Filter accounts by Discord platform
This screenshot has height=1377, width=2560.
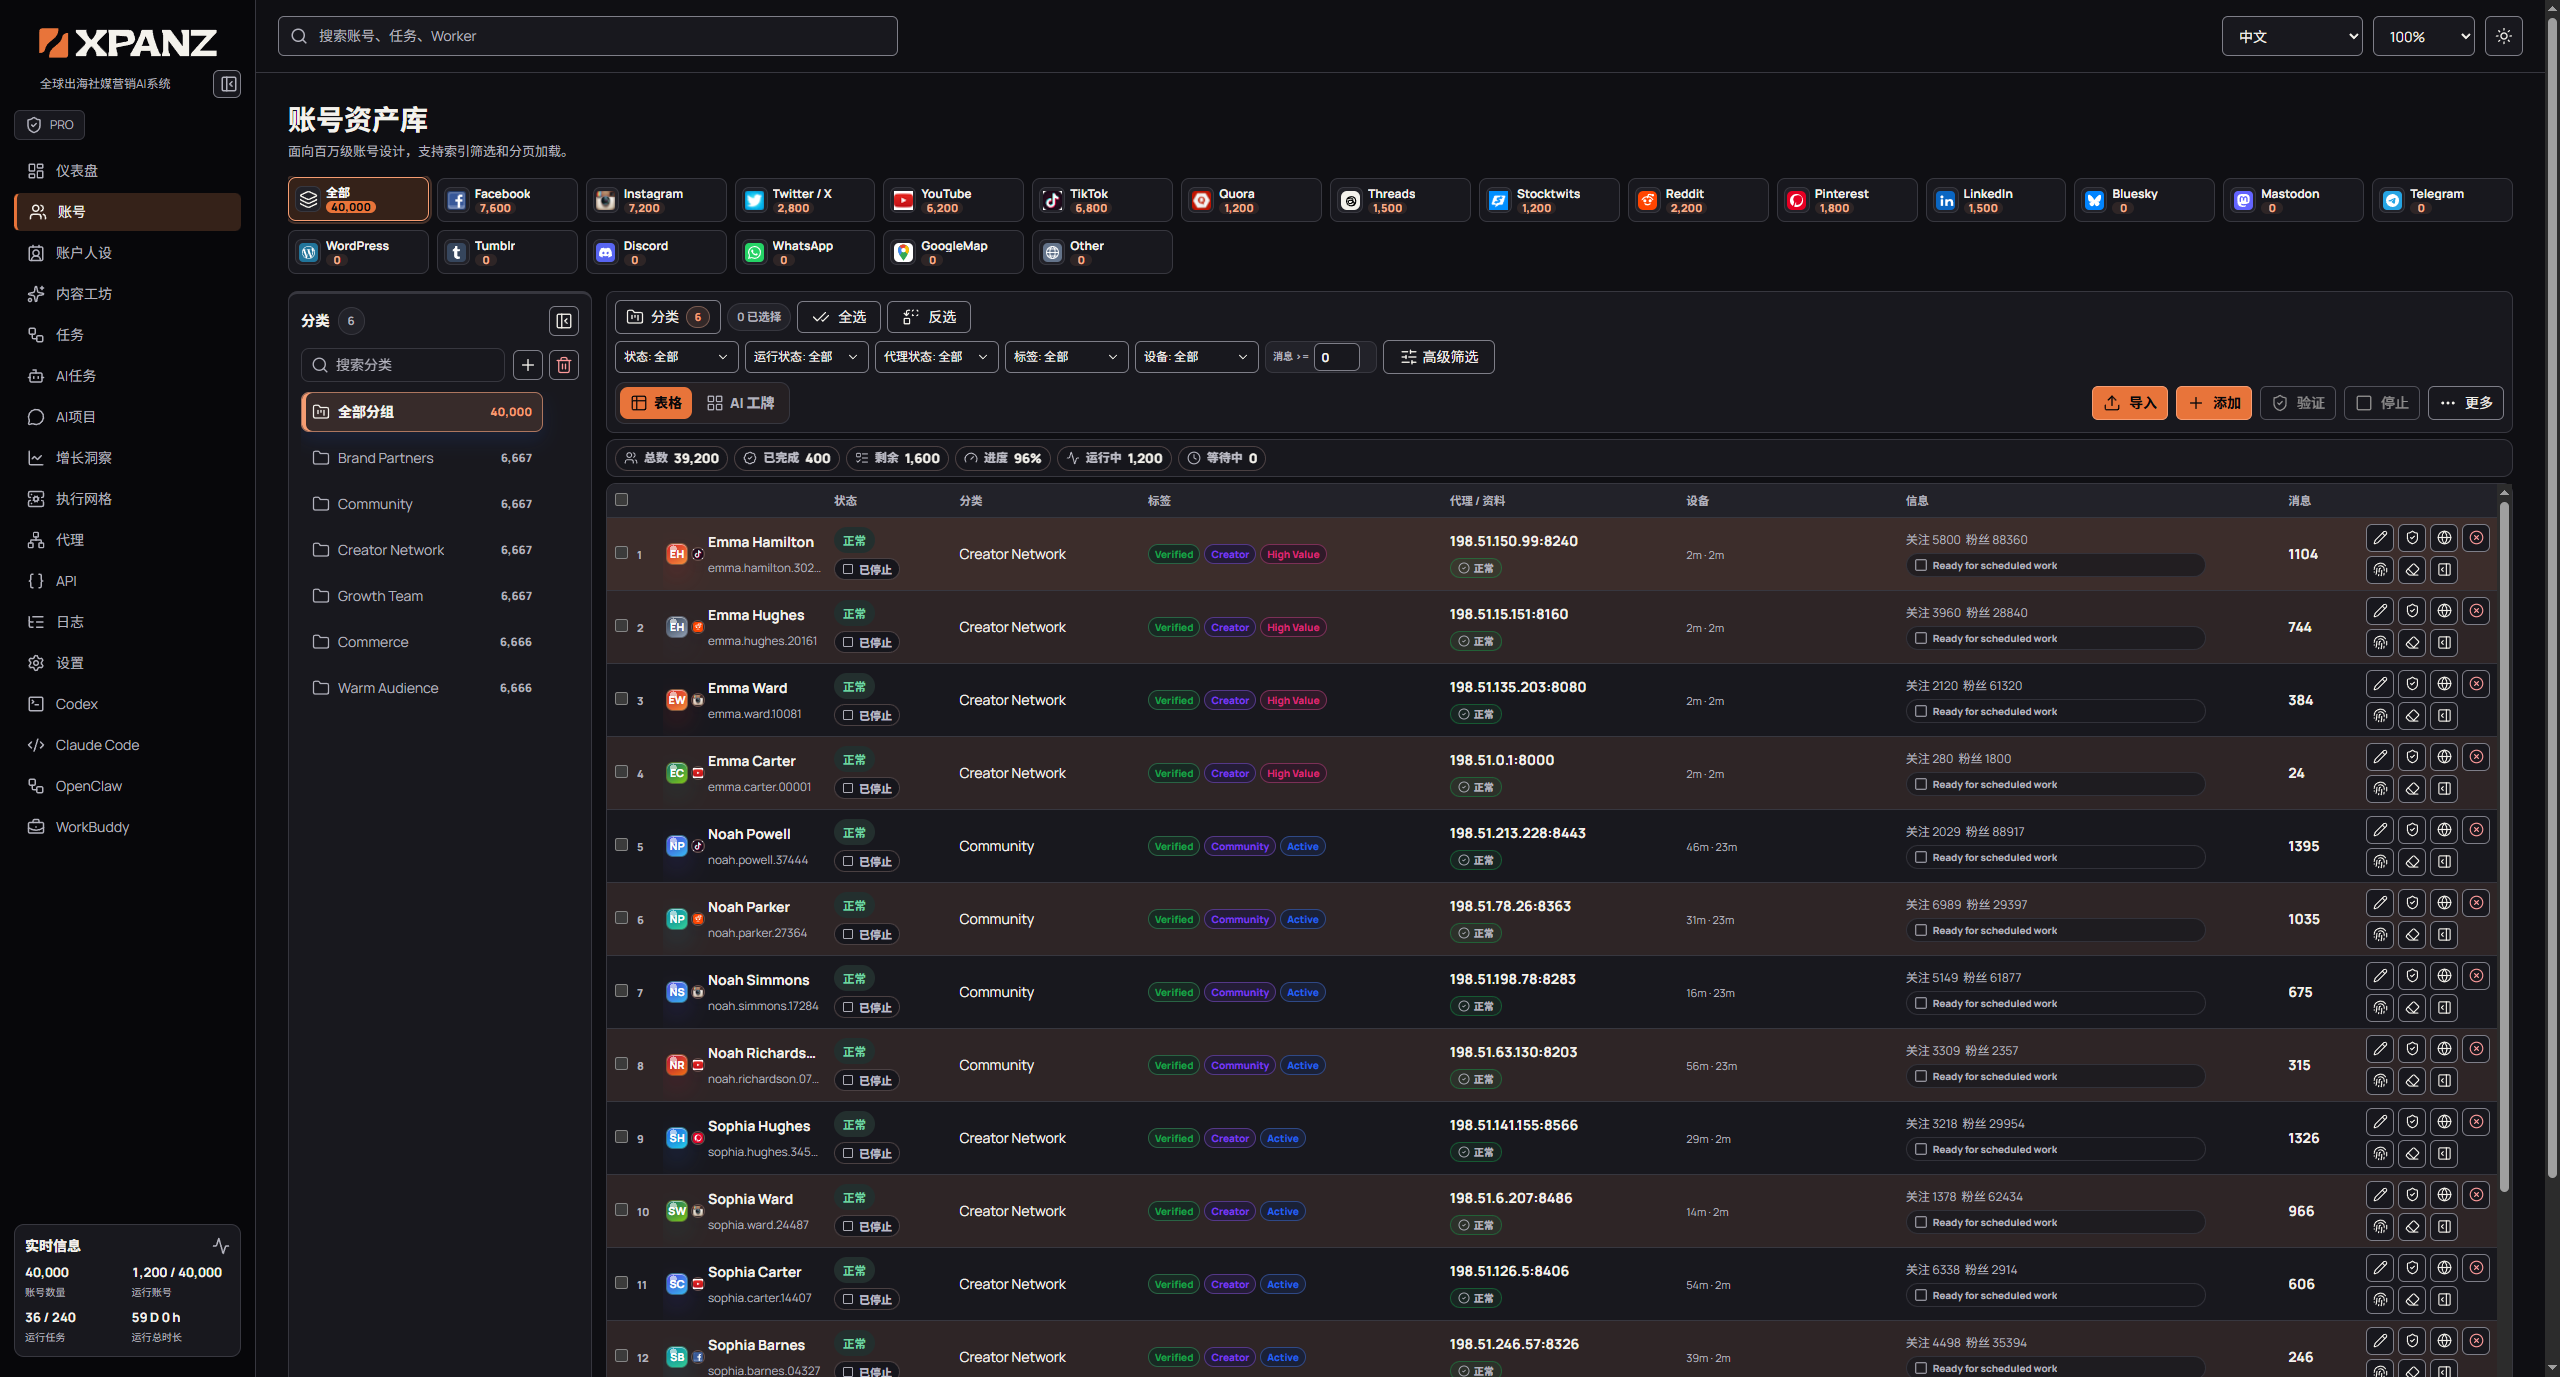point(656,252)
